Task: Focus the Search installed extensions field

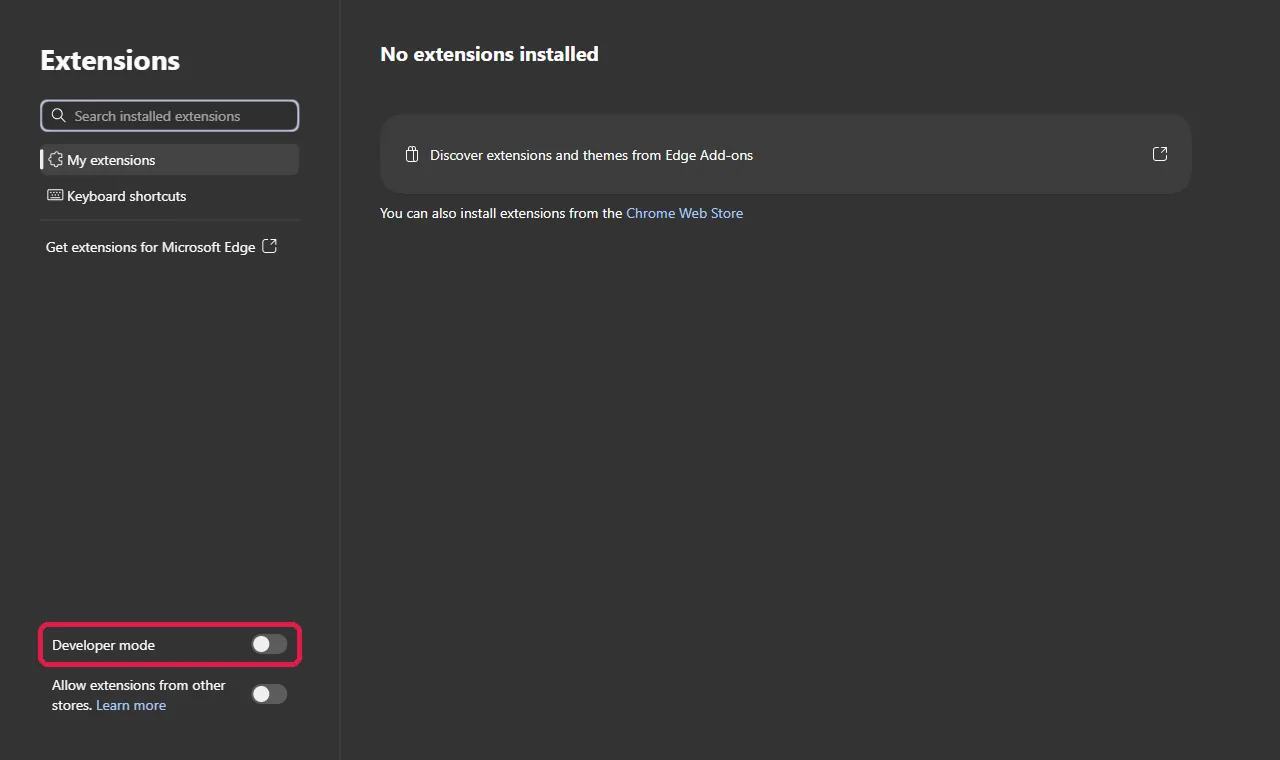Action: click(x=170, y=116)
